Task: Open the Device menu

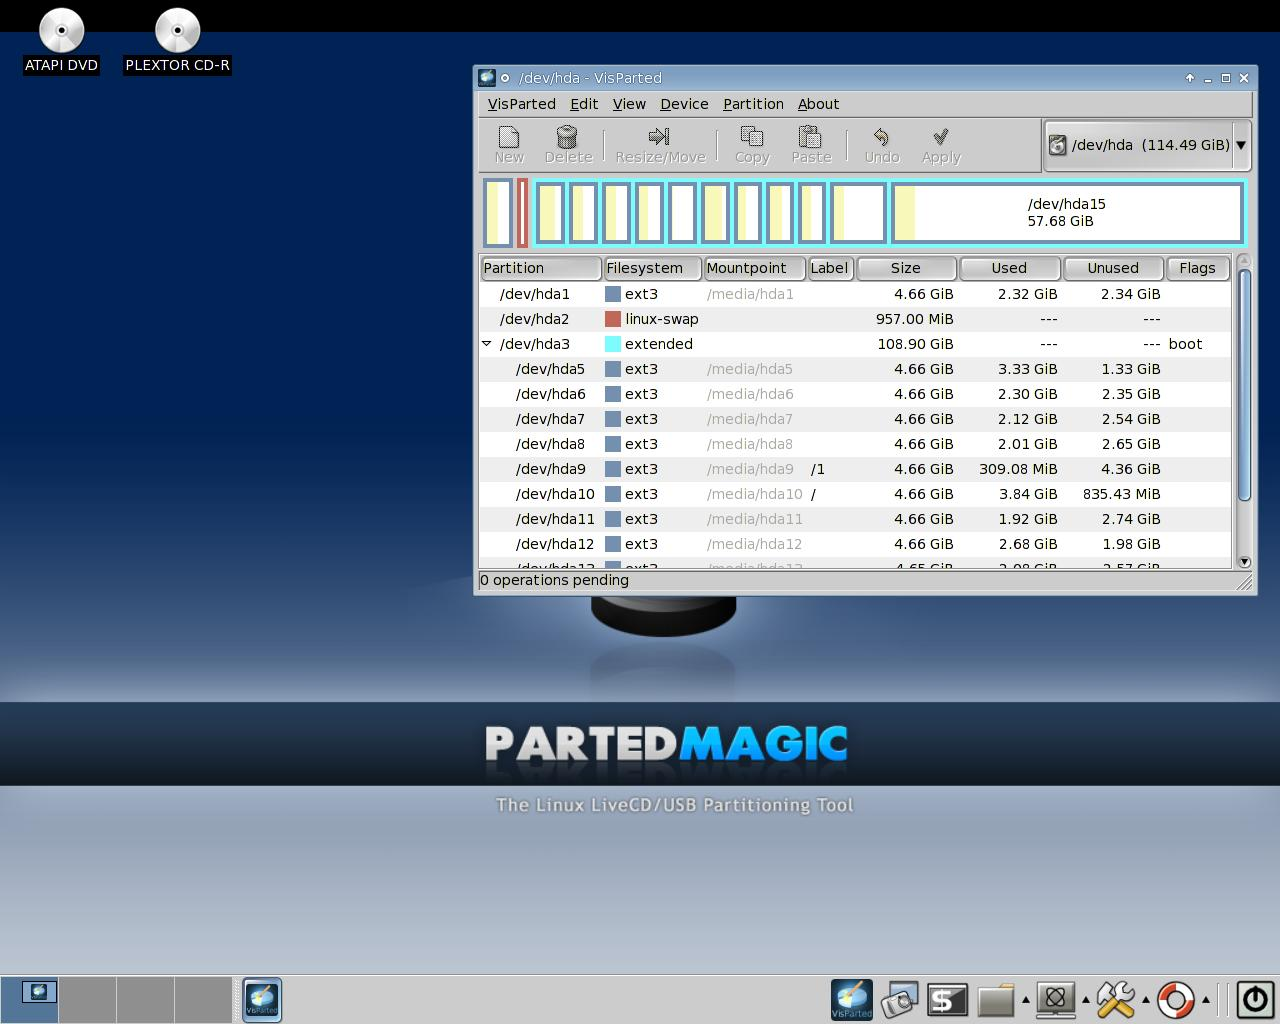Action: [x=684, y=104]
